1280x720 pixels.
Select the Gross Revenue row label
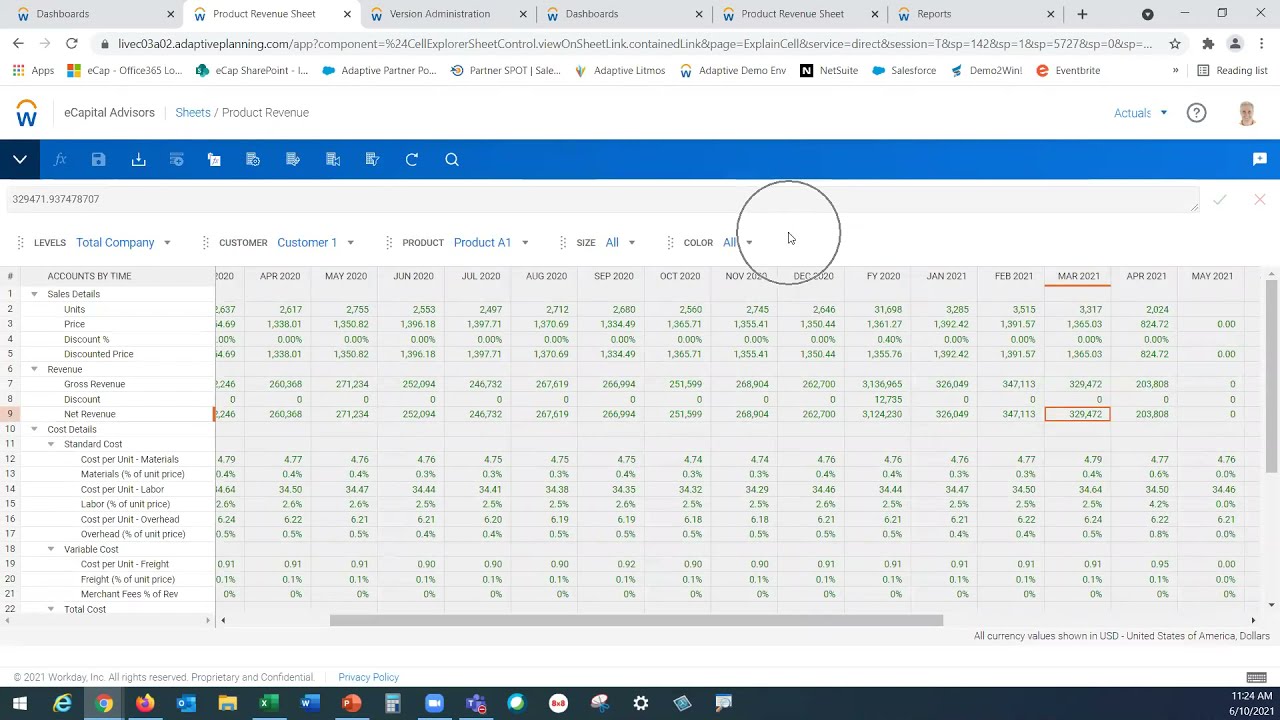[x=94, y=384]
